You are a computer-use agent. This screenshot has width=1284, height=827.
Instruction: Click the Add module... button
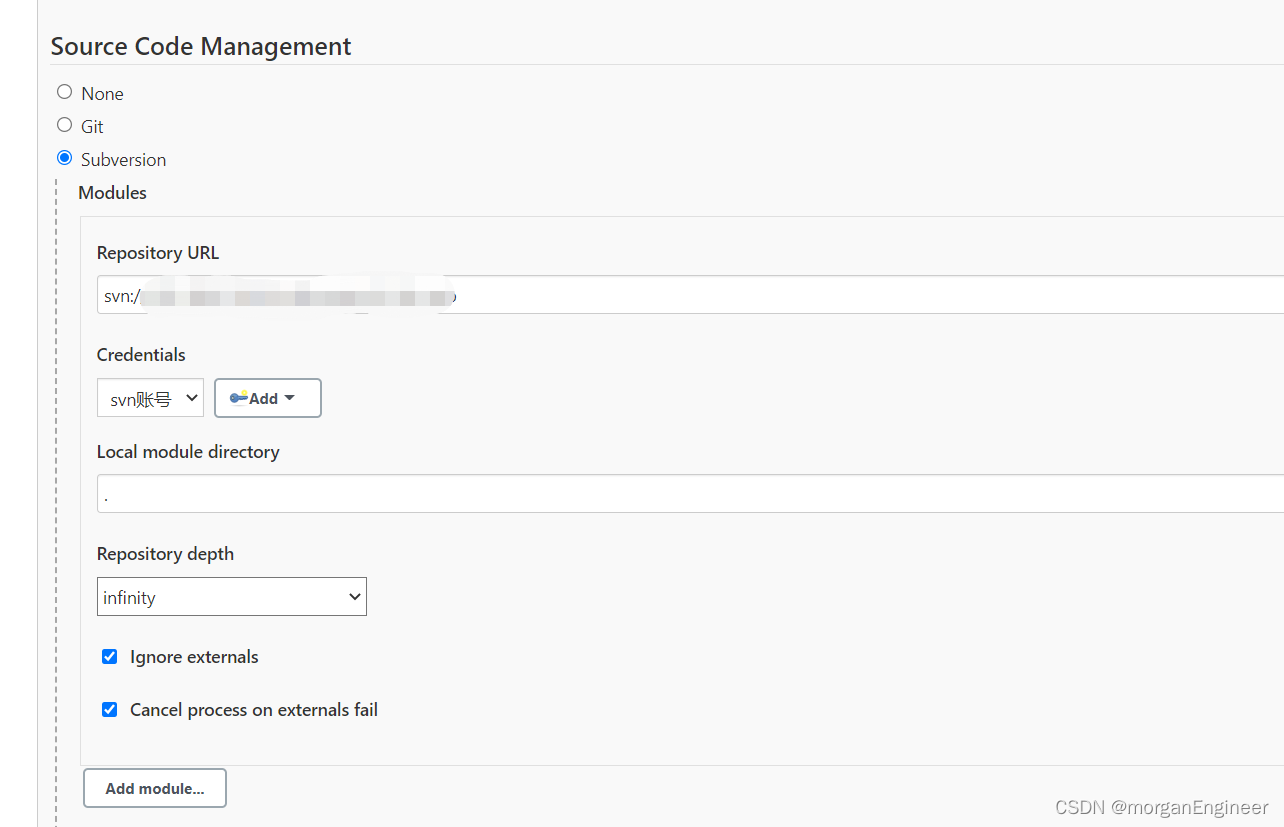tap(155, 788)
